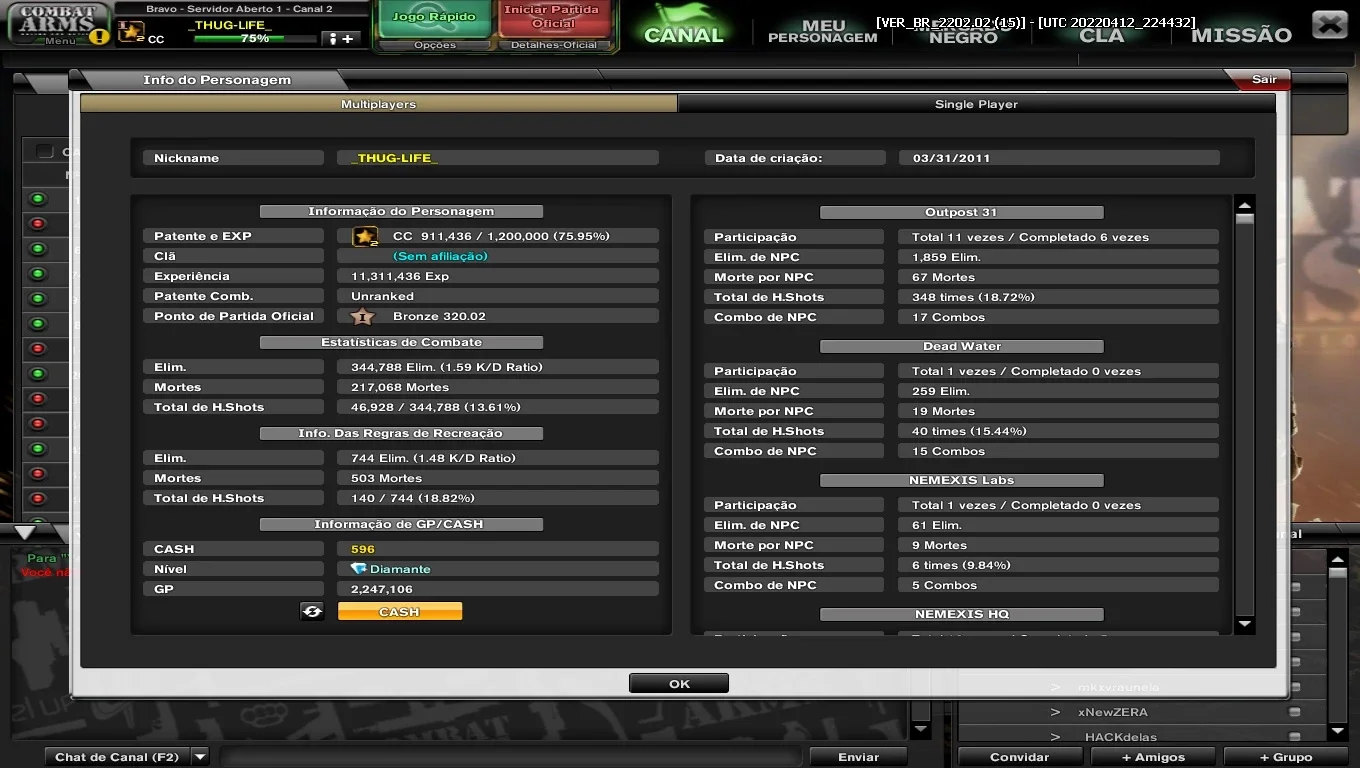This screenshot has width=1360, height=768.
Task: Click the Chat de Canal (F2) button
Action: click(117, 757)
